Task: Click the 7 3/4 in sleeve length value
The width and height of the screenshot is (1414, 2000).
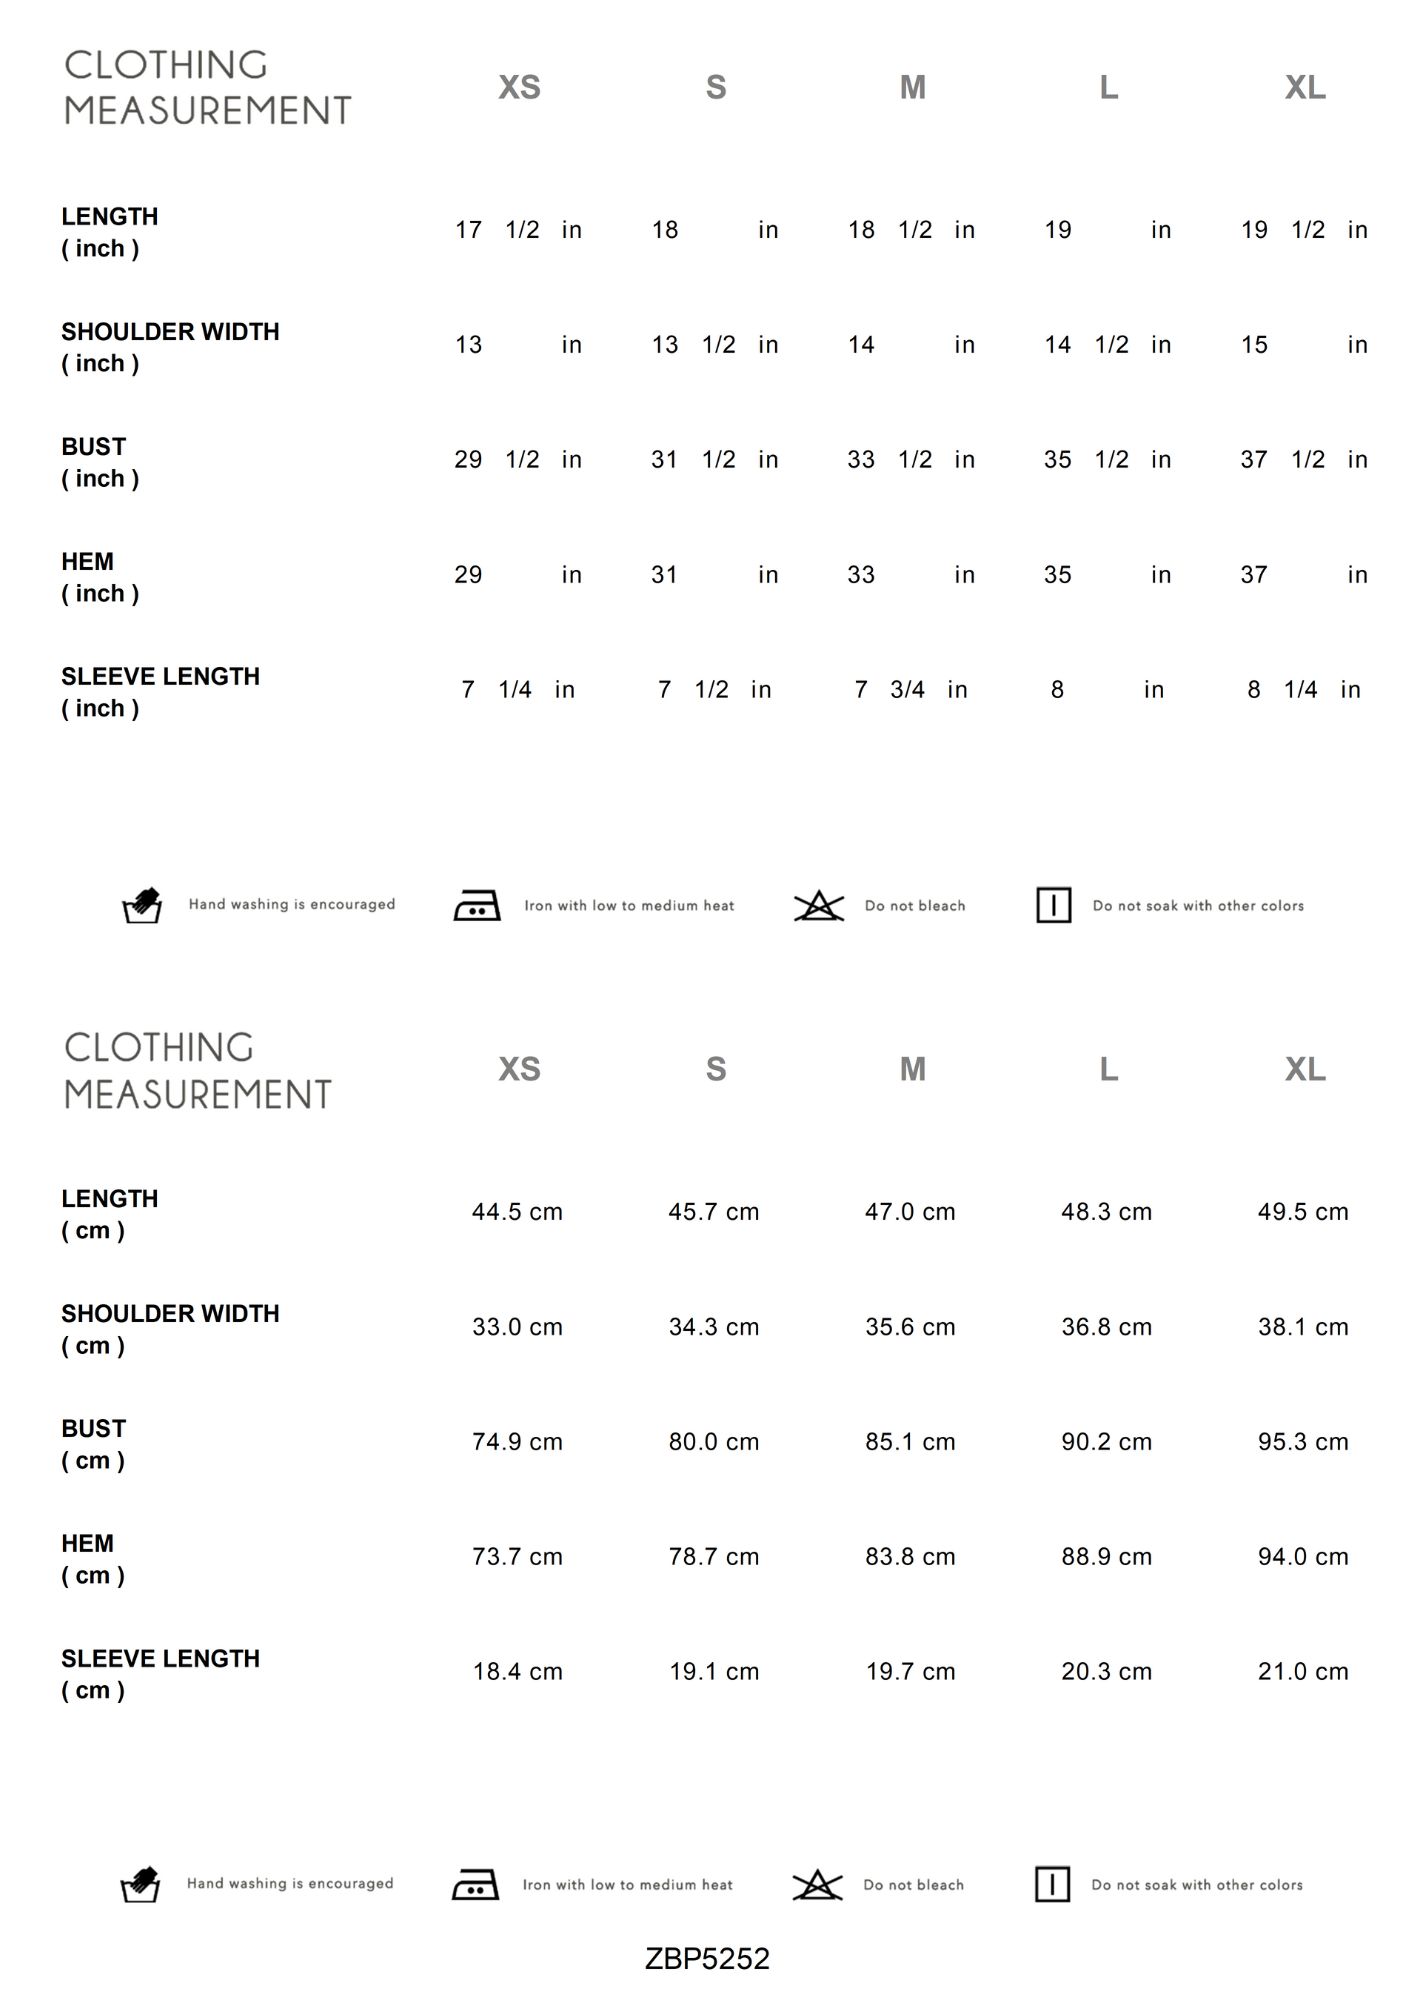Action: (910, 690)
